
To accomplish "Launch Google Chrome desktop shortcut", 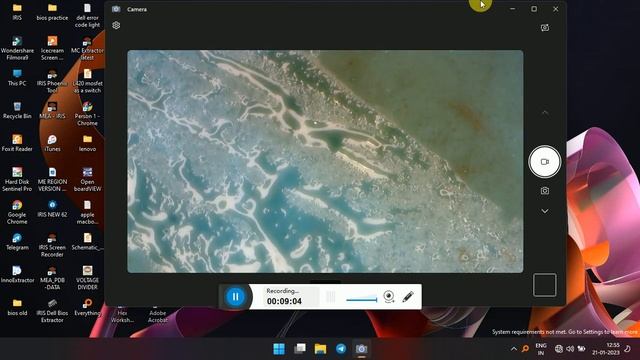I will tap(17, 212).
